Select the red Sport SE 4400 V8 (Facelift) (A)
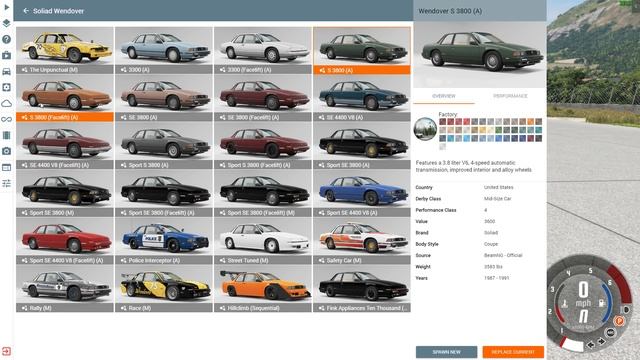640x360 pixels. (x=65, y=241)
